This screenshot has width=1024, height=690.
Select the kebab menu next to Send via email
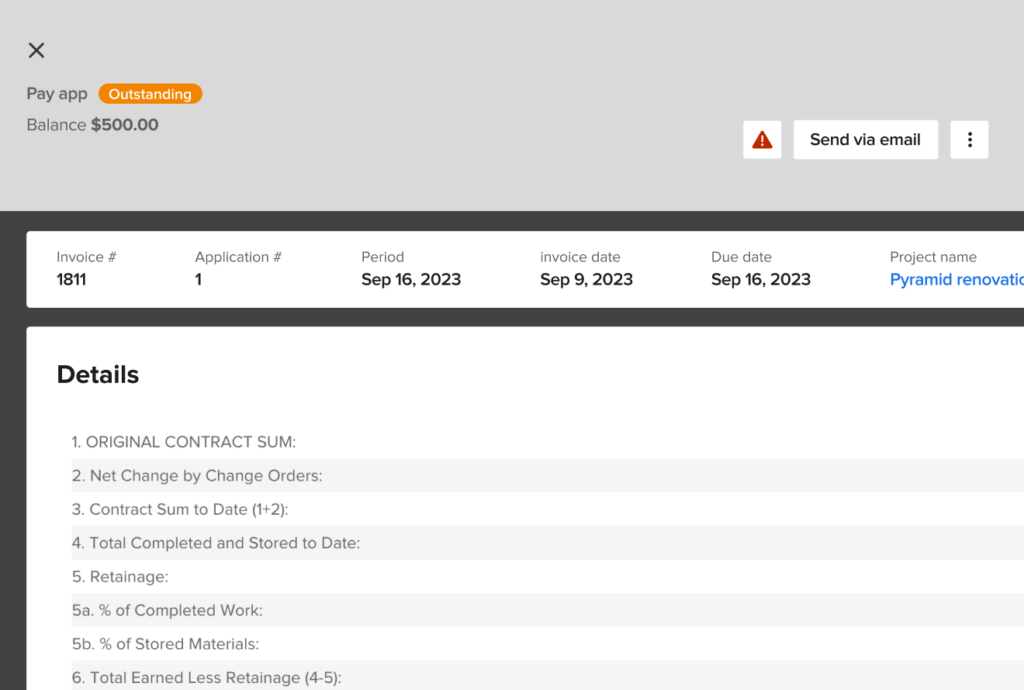(969, 139)
